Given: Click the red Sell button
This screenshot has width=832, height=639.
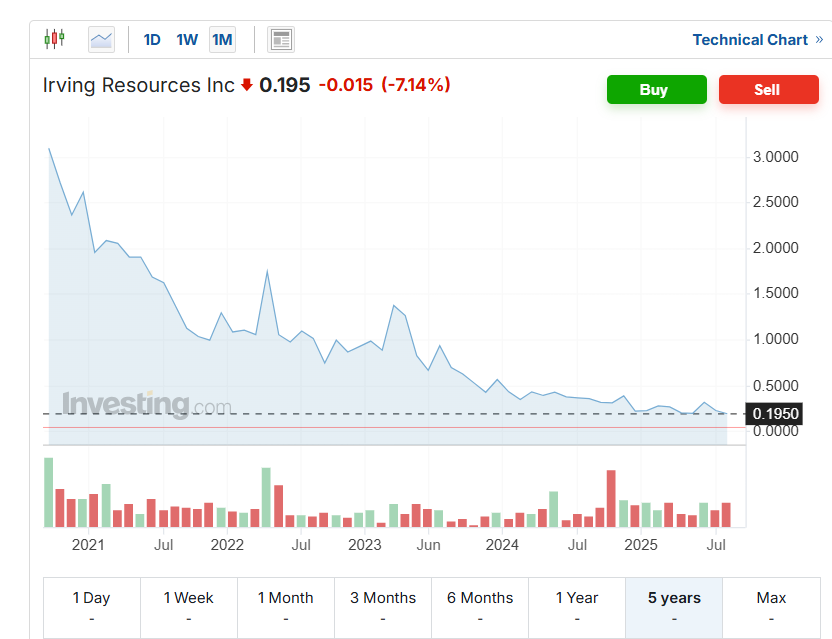Looking at the screenshot, I should [768, 90].
